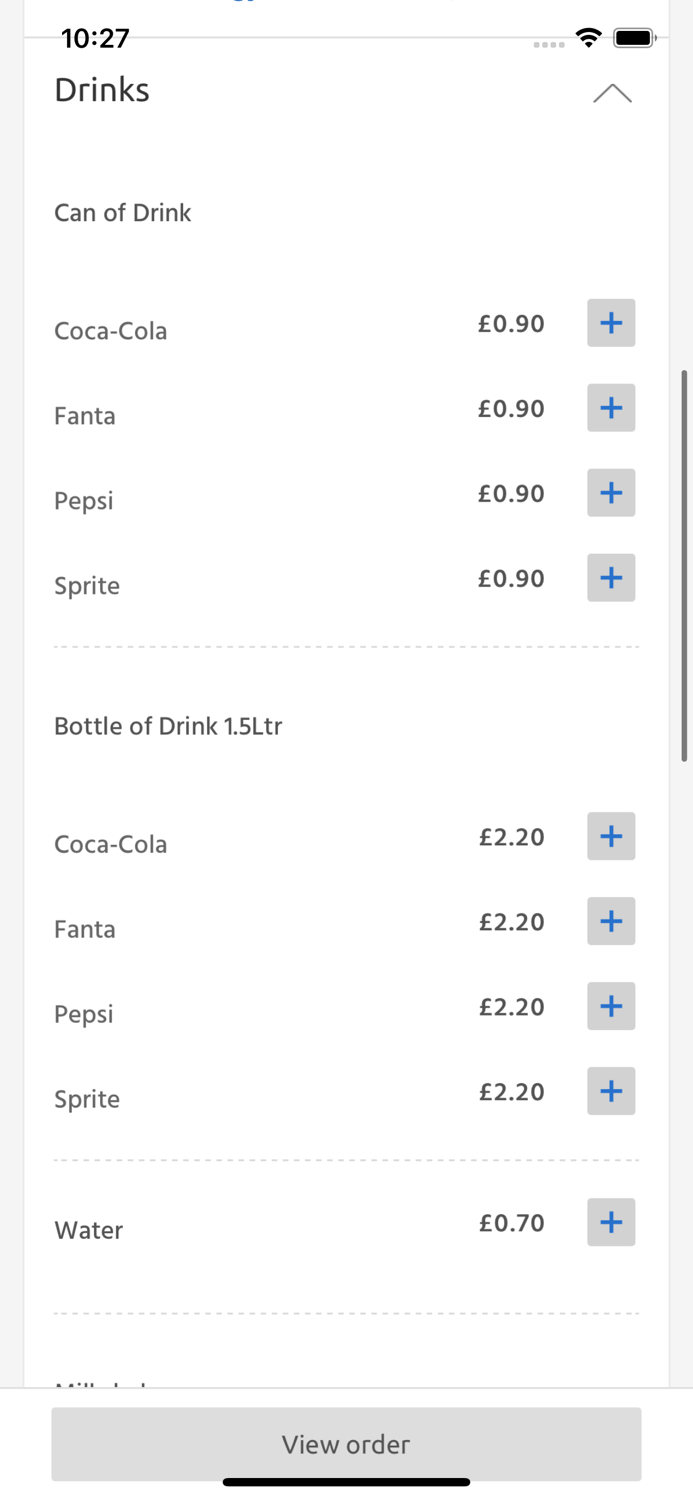Tap the Bottle of Drink 1.5Ltr heading
The width and height of the screenshot is (693, 1500).
tap(168, 726)
